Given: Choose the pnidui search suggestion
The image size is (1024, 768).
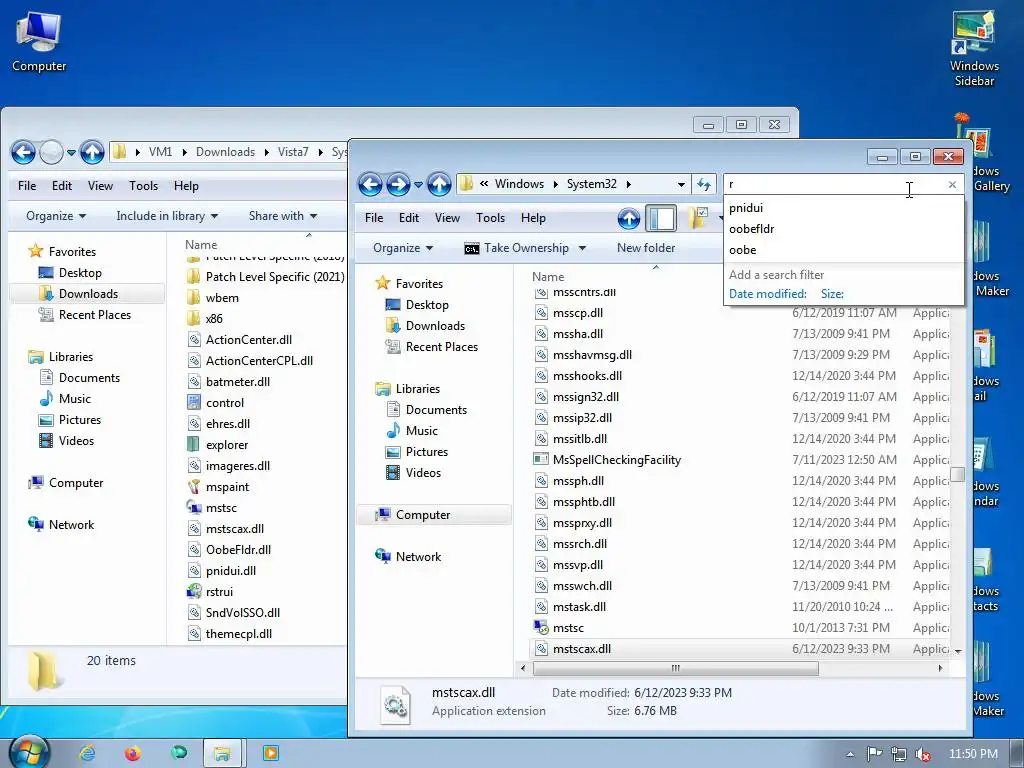Looking at the screenshot, I should (746, 208).
